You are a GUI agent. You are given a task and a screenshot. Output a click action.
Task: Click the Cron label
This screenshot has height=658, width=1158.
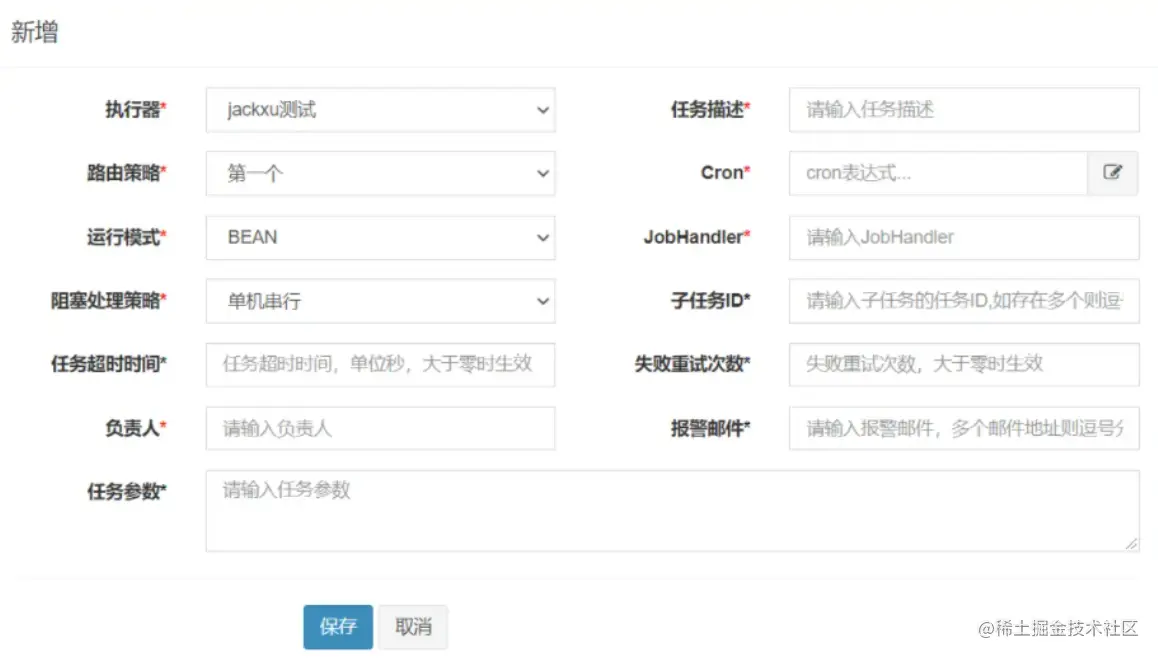pos(725,173)
